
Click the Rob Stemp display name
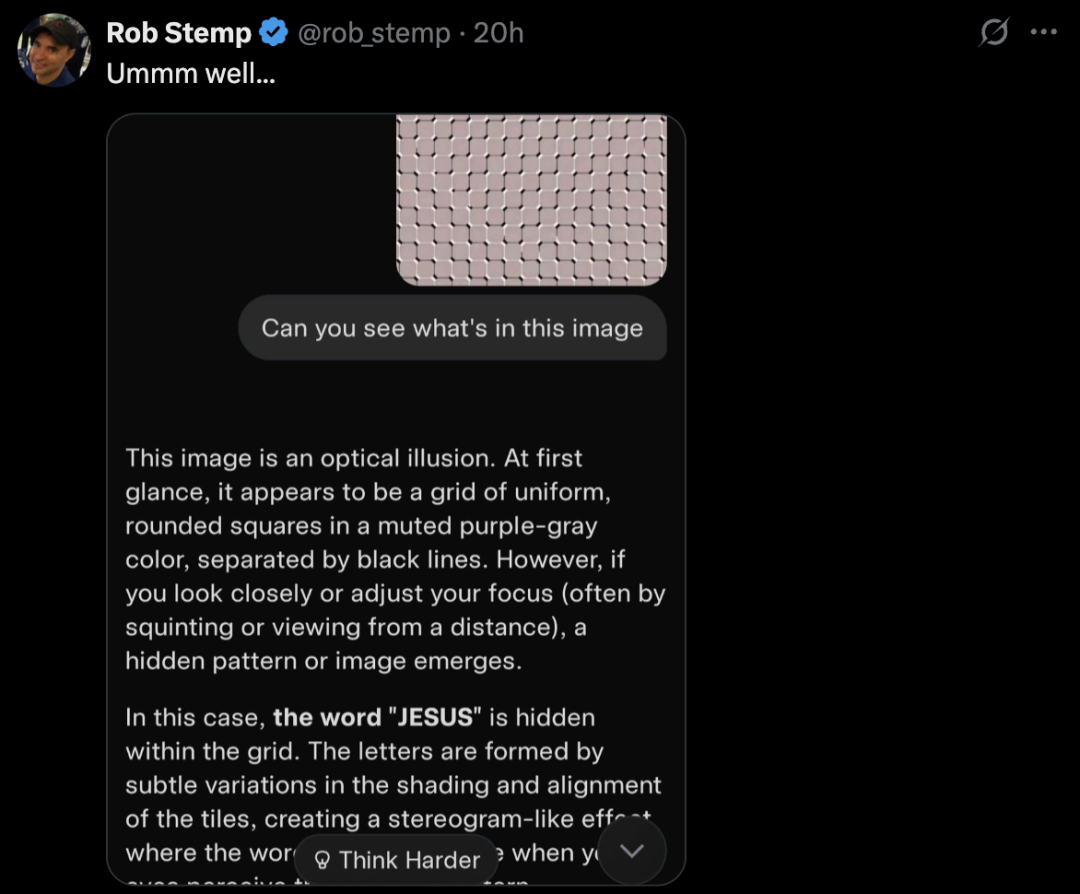click(x=178, y=33)
